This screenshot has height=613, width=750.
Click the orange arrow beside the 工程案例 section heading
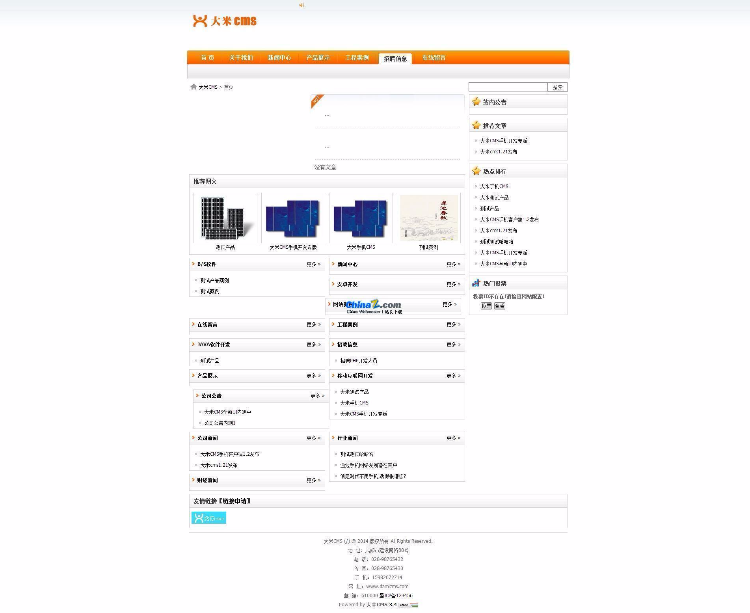[x=333, y=324]
